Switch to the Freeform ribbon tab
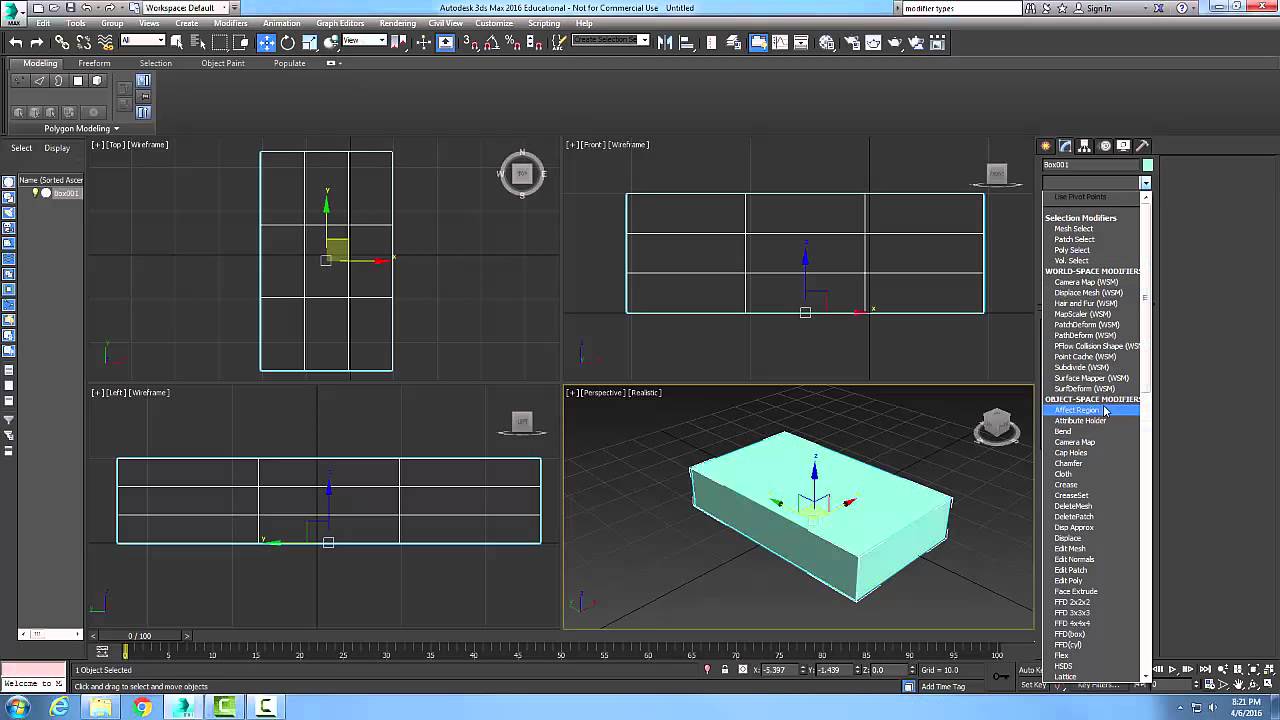1280x720 pixels. [x=95, y=63]
